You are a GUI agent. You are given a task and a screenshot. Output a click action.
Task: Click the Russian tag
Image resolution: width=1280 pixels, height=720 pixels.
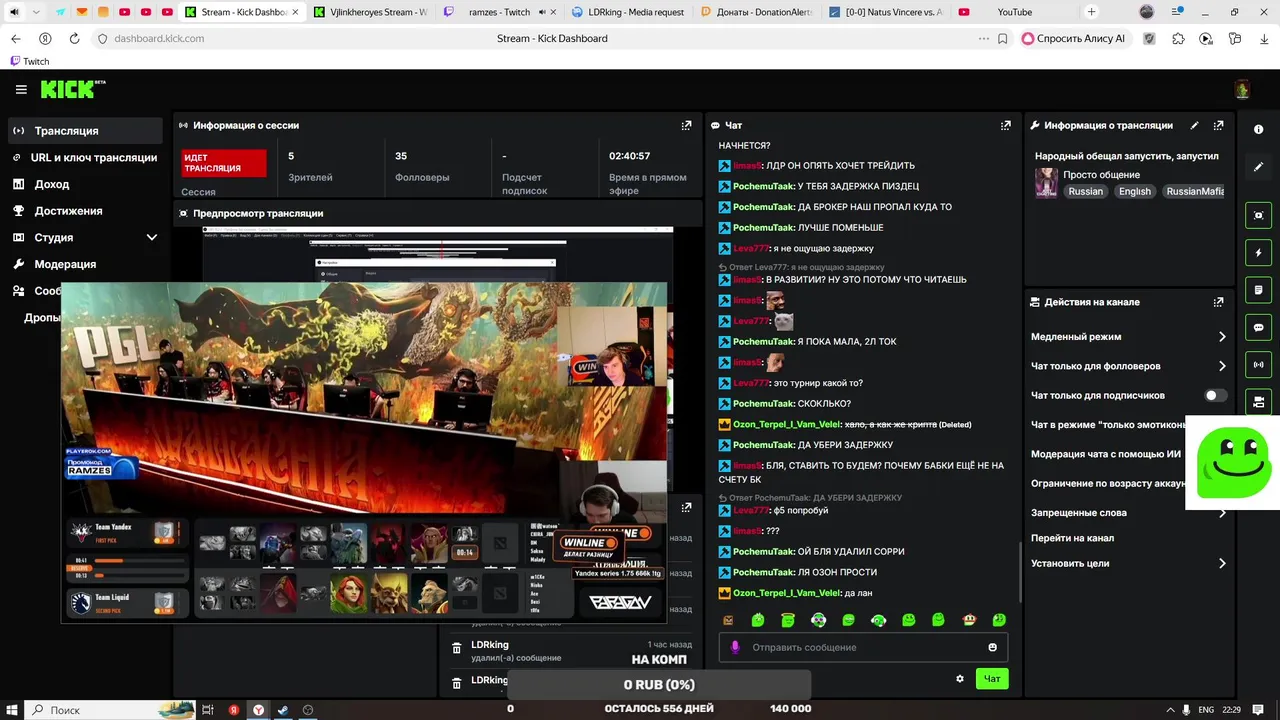click(x=1085, y=191)
